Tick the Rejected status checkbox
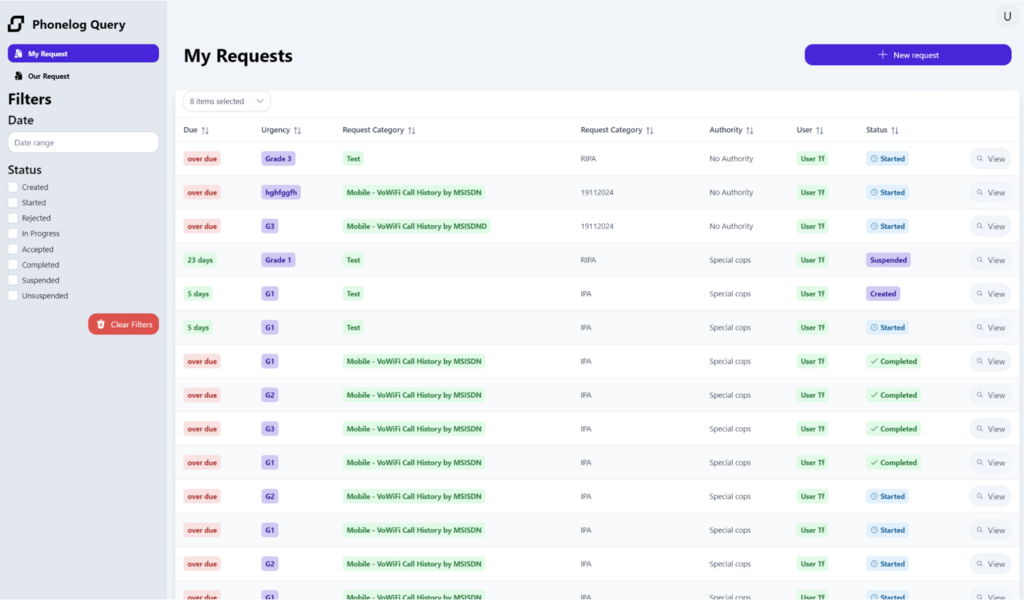Viewport: 1024px width, 603px height. 13,218
